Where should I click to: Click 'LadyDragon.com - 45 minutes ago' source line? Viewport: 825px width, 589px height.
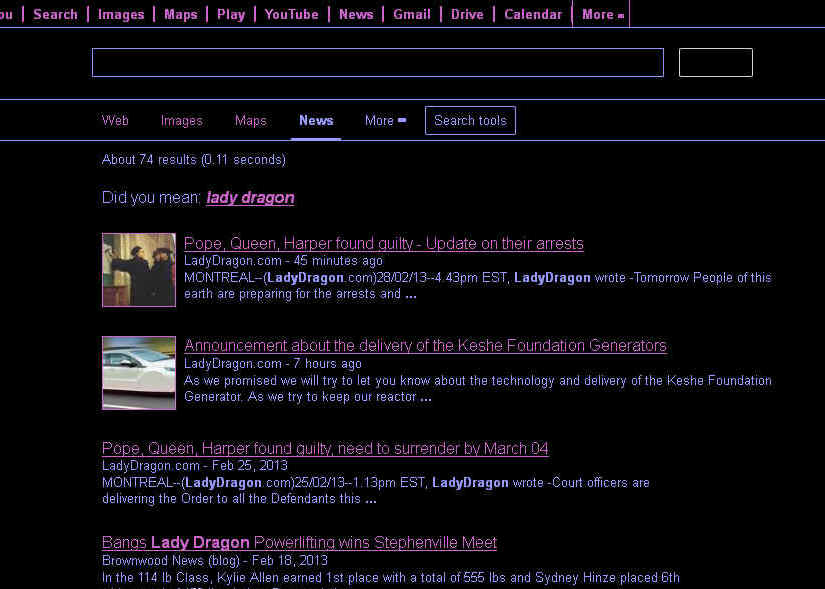pos(284,261)
